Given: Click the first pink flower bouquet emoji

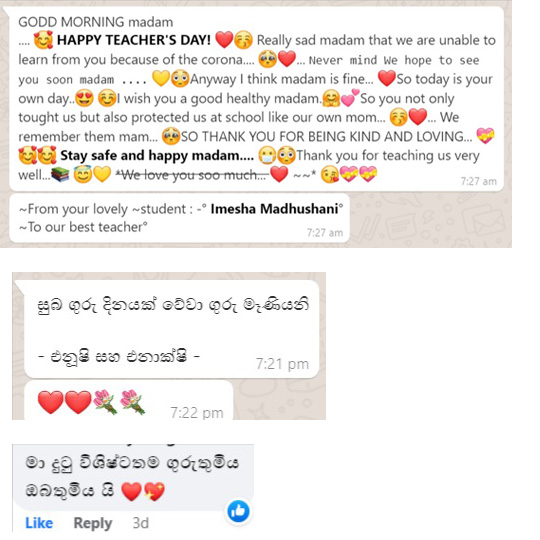Looking at the screenshot, I should click(105, 402).
